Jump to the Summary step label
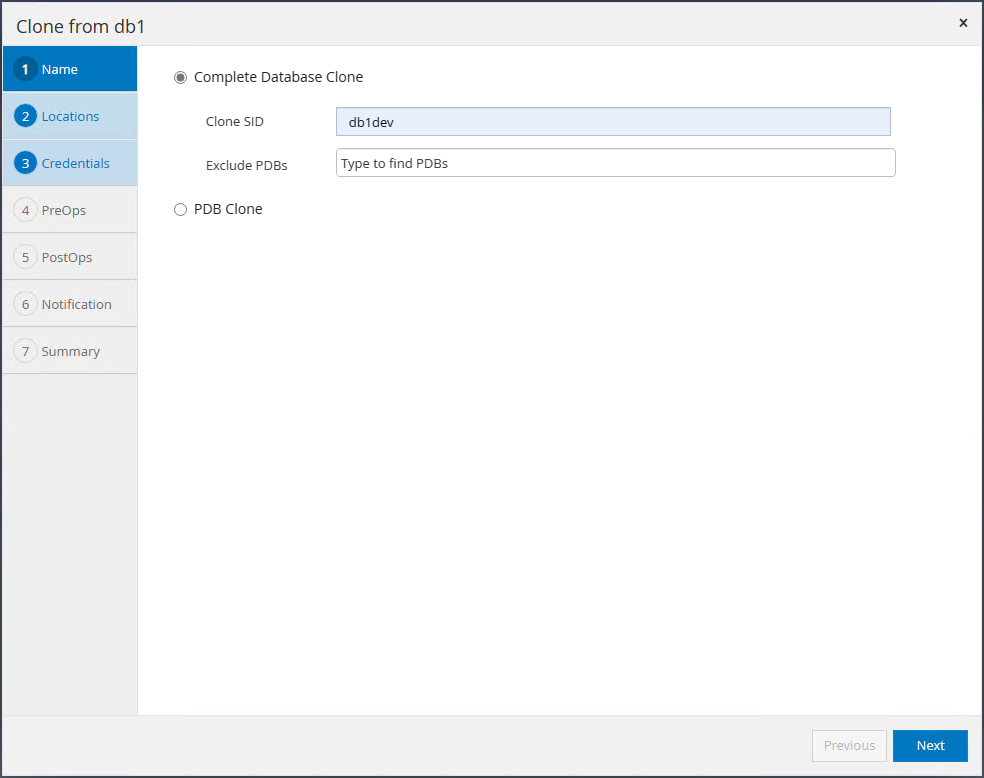984x778 pixels. pyautogui.click(x=70, y=351)
